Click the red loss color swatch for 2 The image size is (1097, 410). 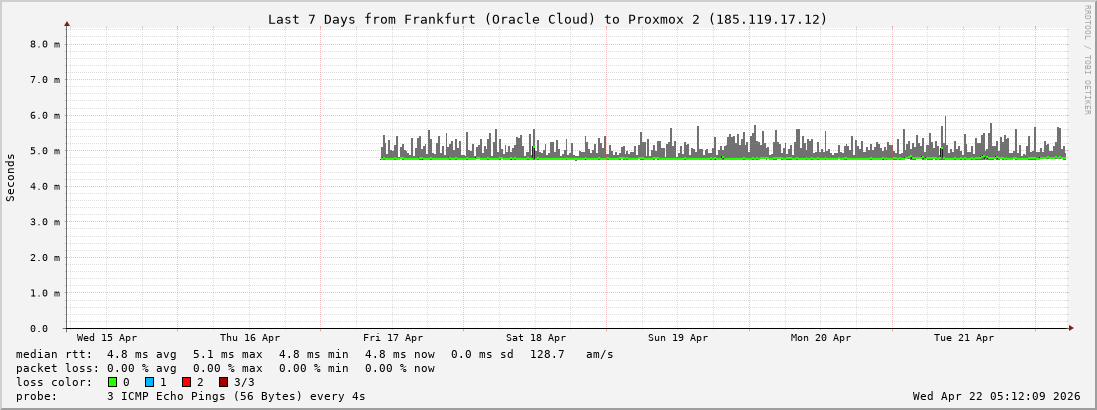pos(186,382)
